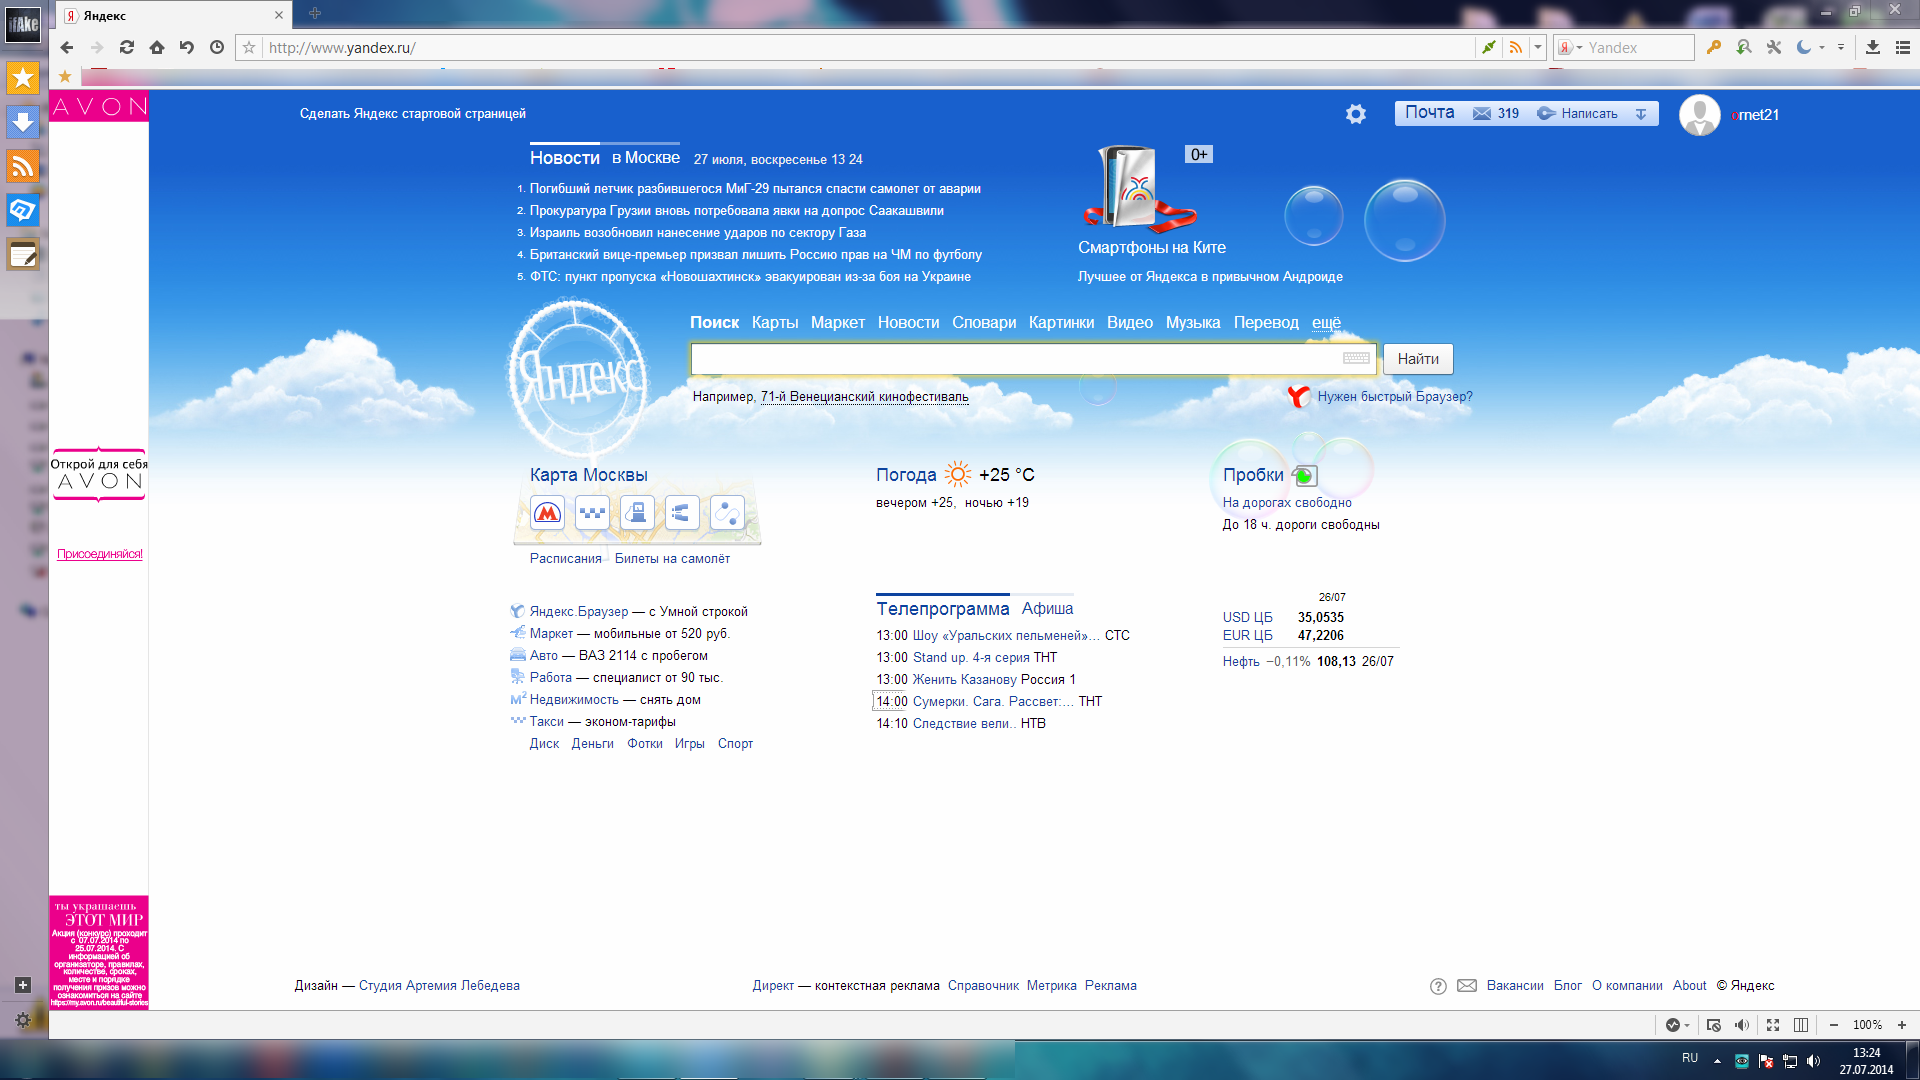Open browsing history clock icon
The image size is (1920, 1080).
tap(217, 47)
